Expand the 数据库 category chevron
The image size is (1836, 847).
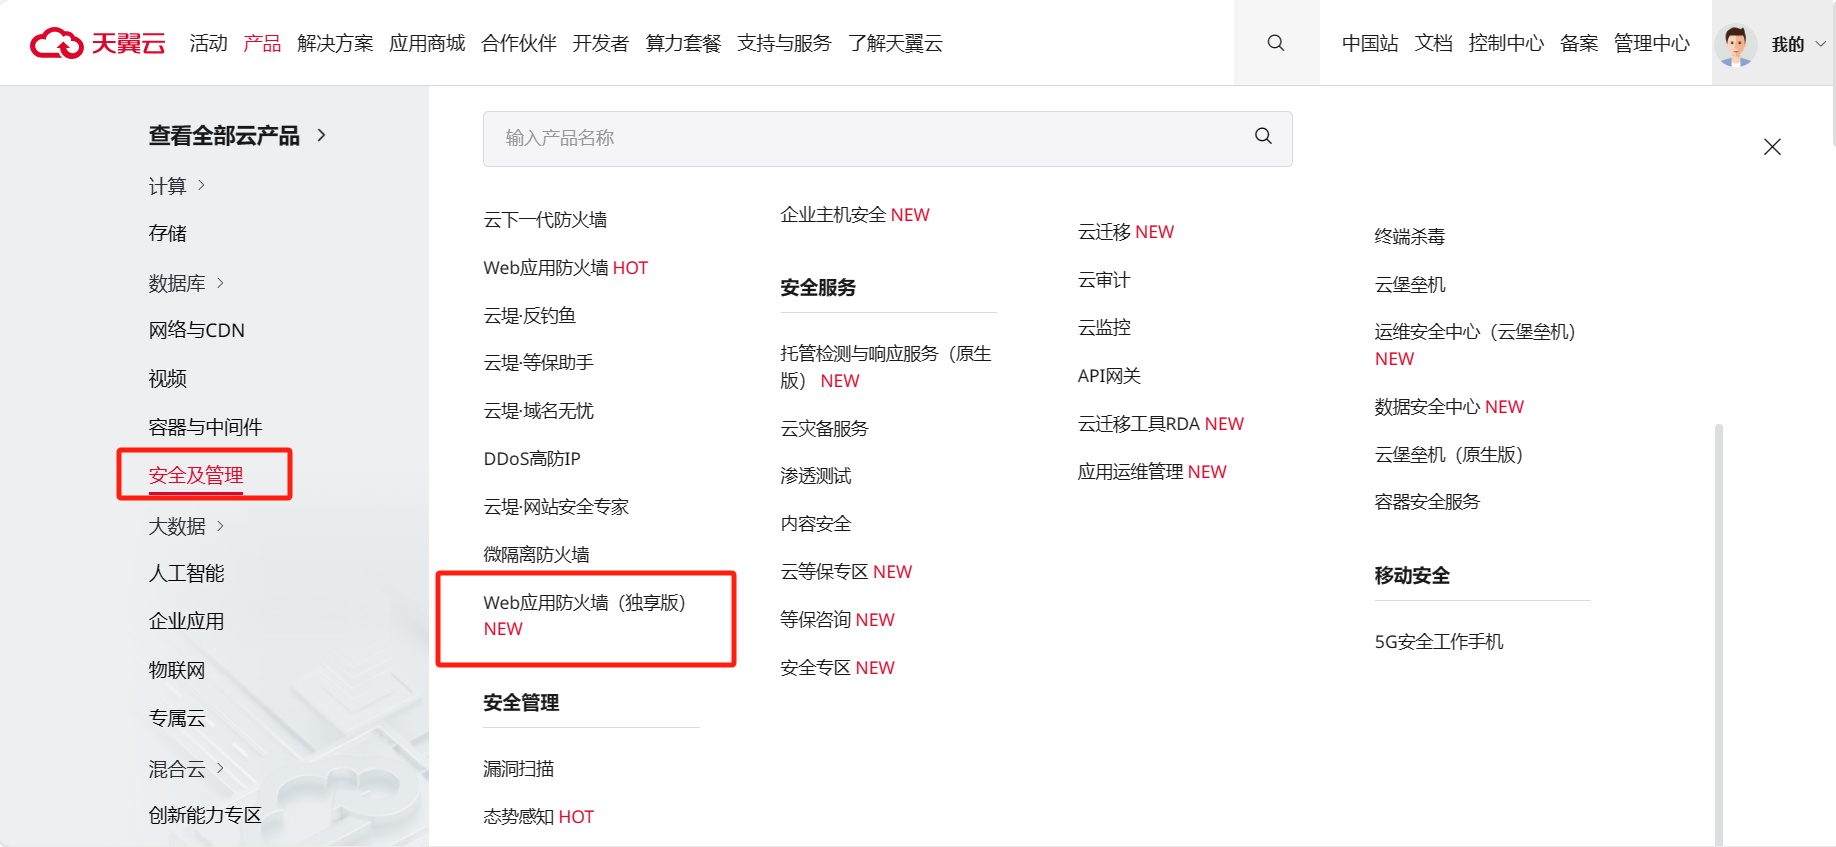coord(221,283)
